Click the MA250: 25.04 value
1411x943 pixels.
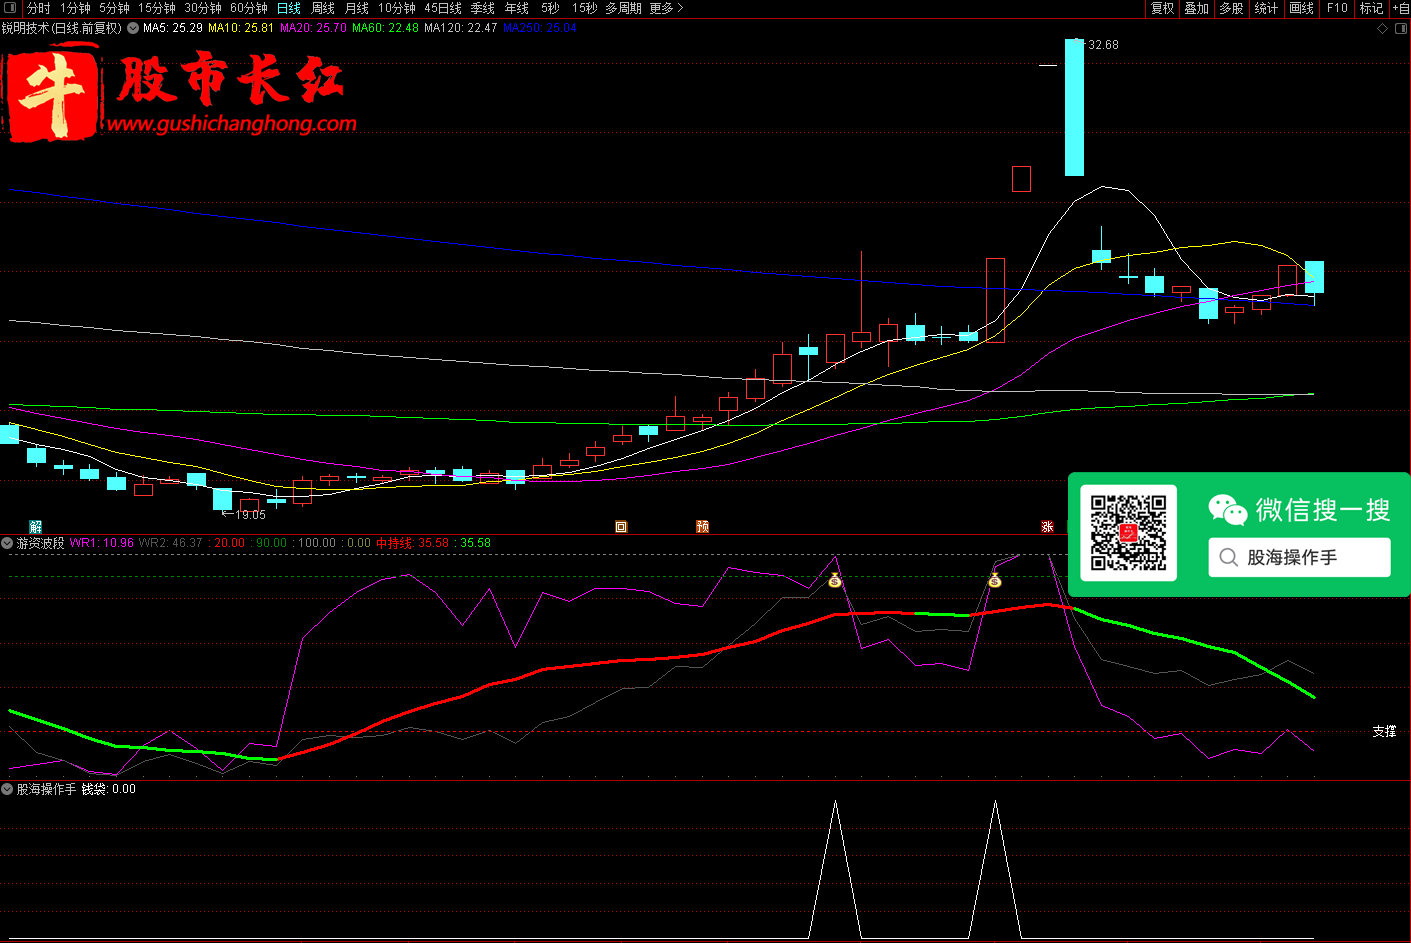point(540,28)
